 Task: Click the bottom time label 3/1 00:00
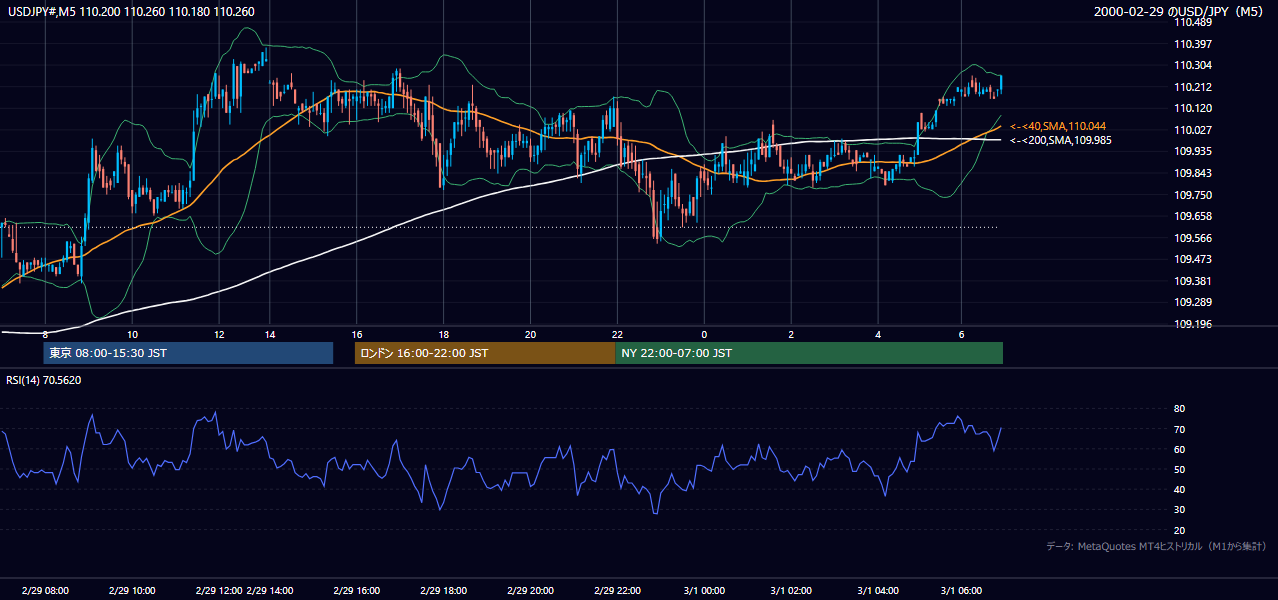click(x=705, y=591)
